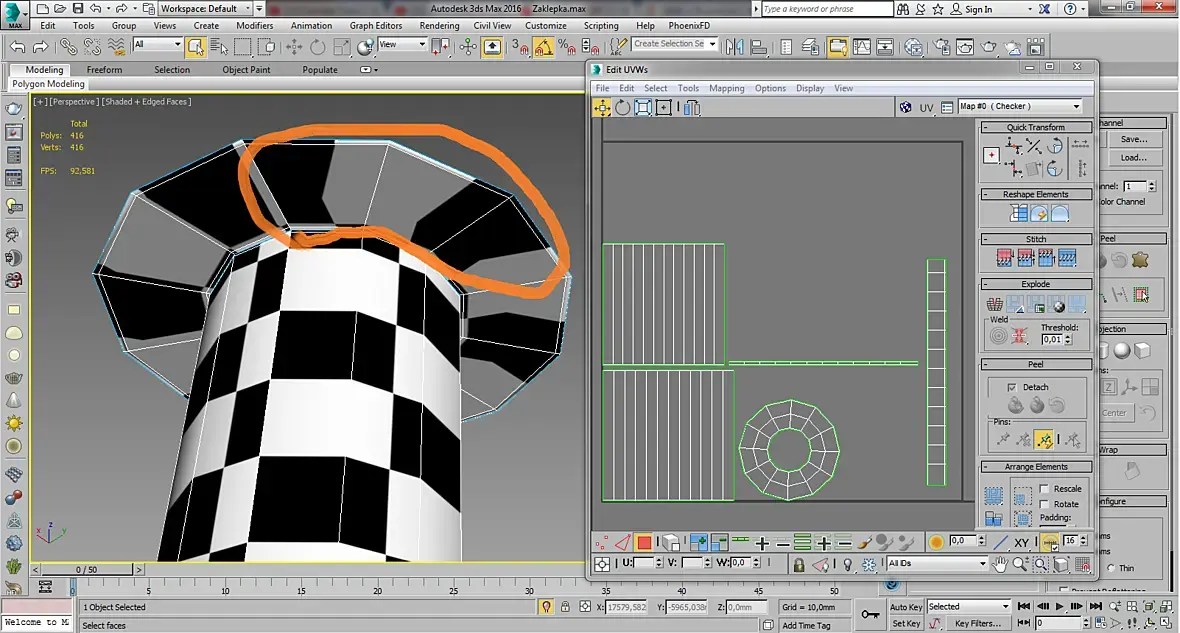
Task: Open the Mapping menu in Edit UVWs
Action: pos(726,88)
